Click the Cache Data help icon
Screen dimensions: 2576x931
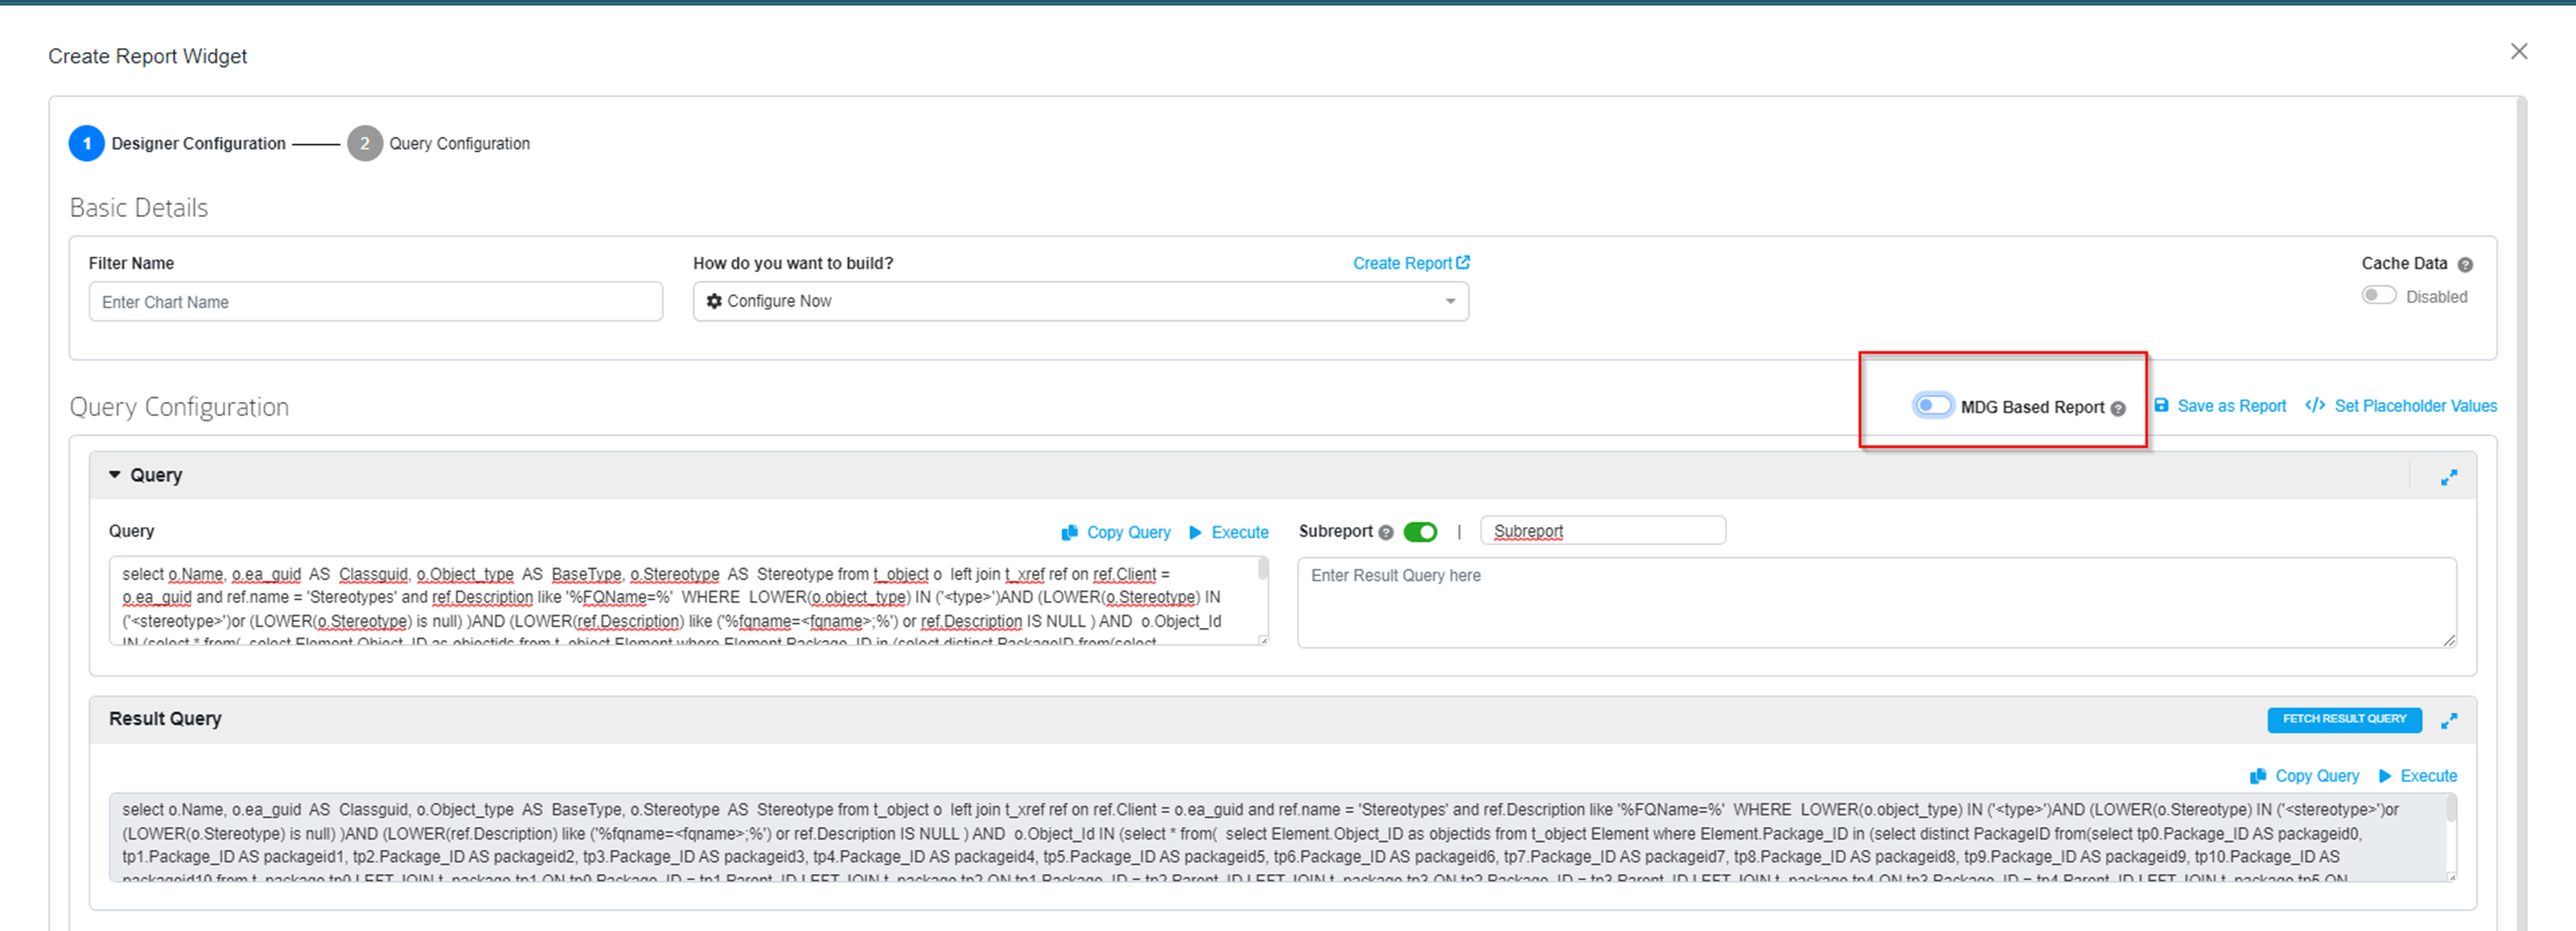pyautogui.click(x=2464, y=265)
